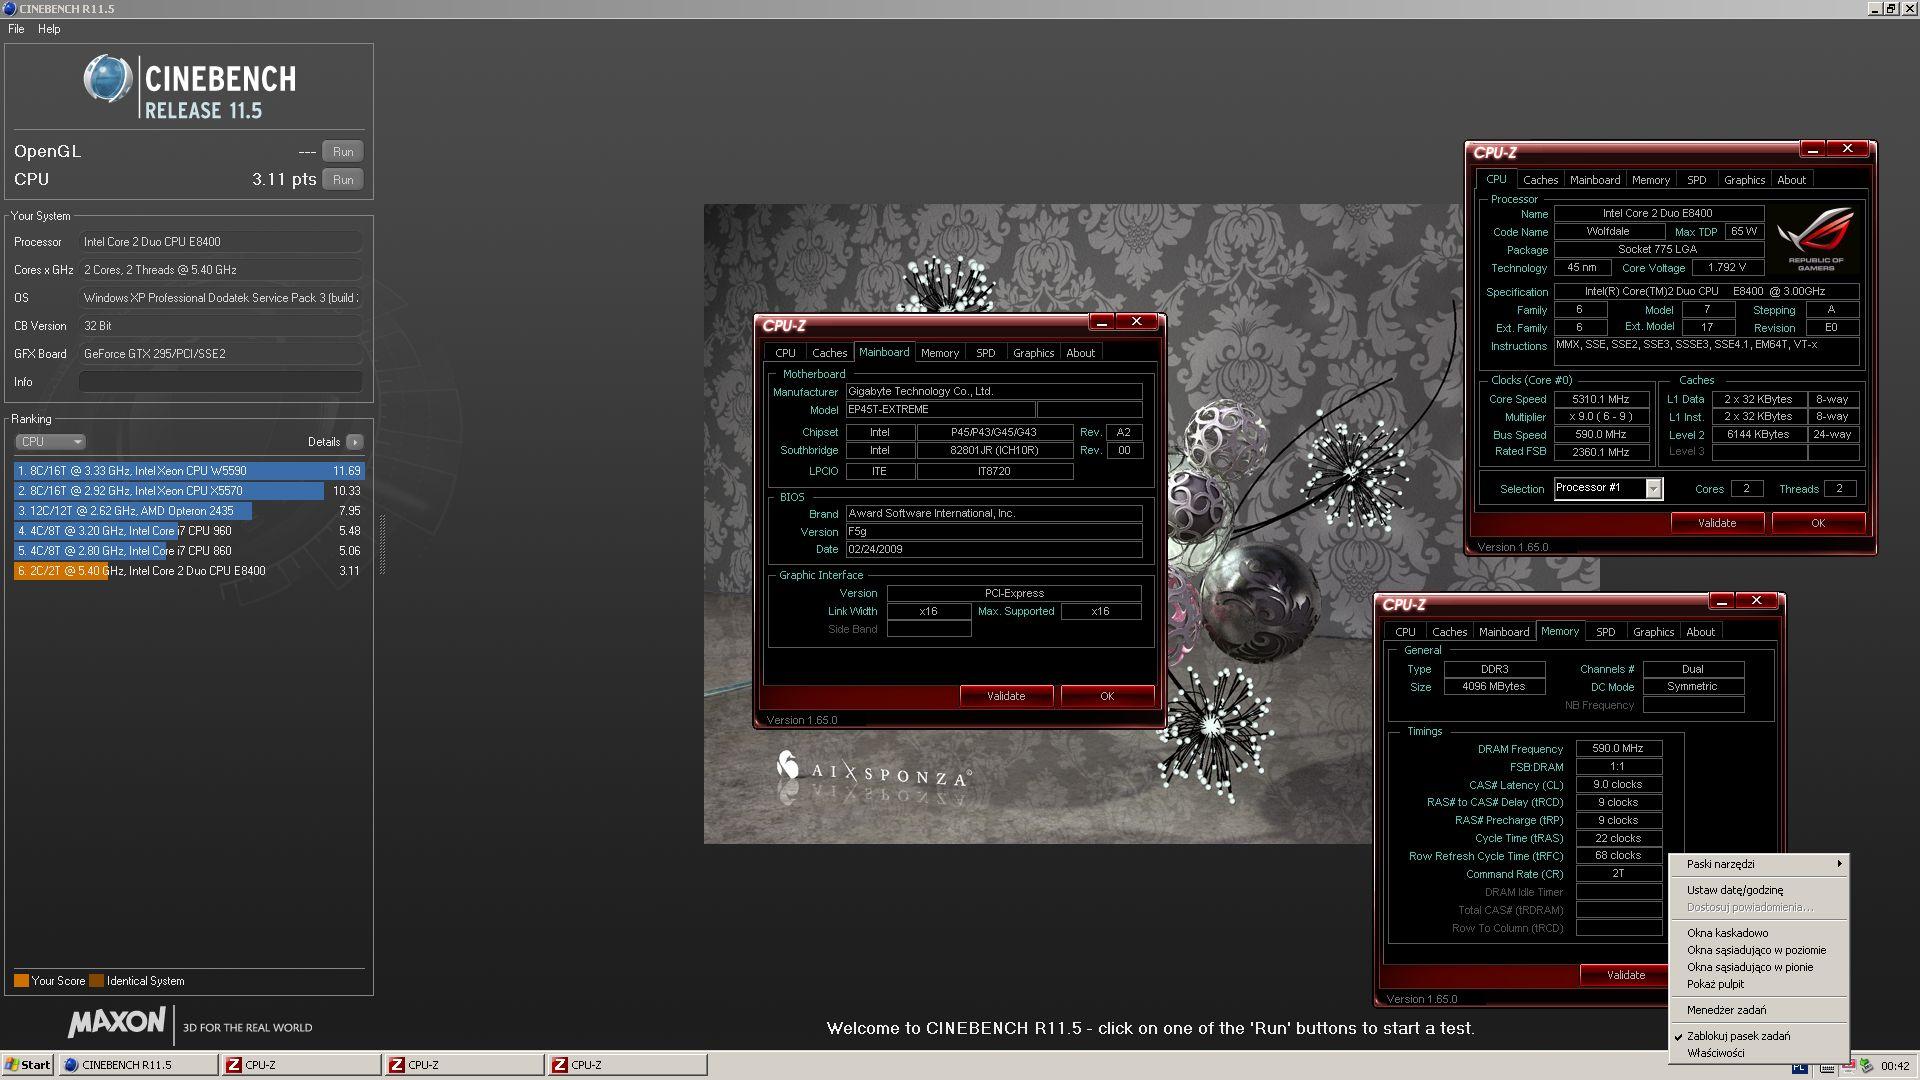Click Validate in Memory CPU-Z window
This screenshot has width=1920, height=1080.
(x=1625, y=975)
